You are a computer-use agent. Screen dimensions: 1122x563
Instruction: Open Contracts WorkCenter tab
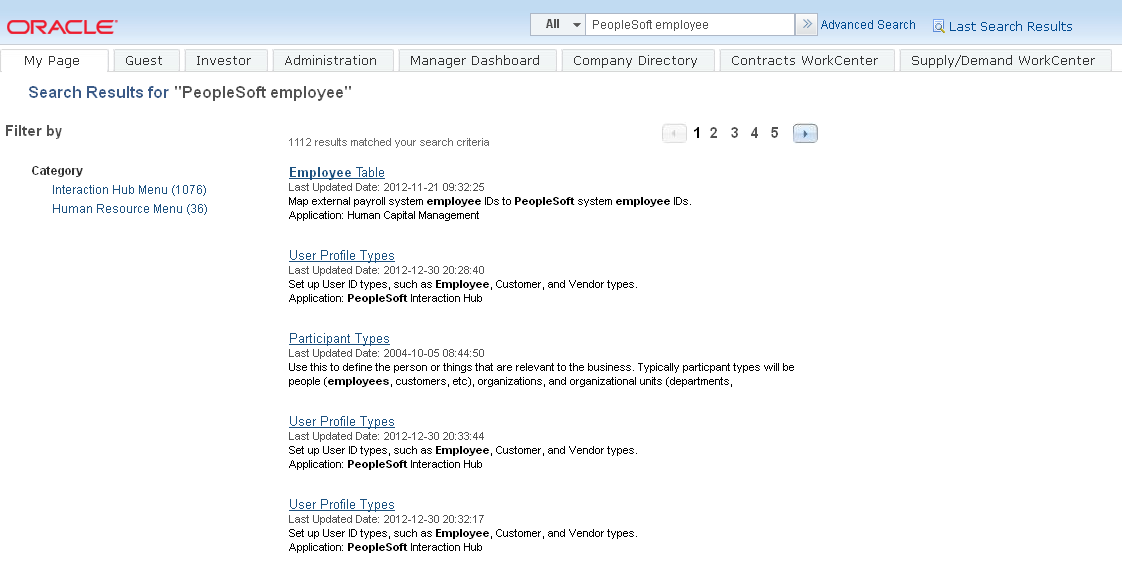[x=805, y=61]
